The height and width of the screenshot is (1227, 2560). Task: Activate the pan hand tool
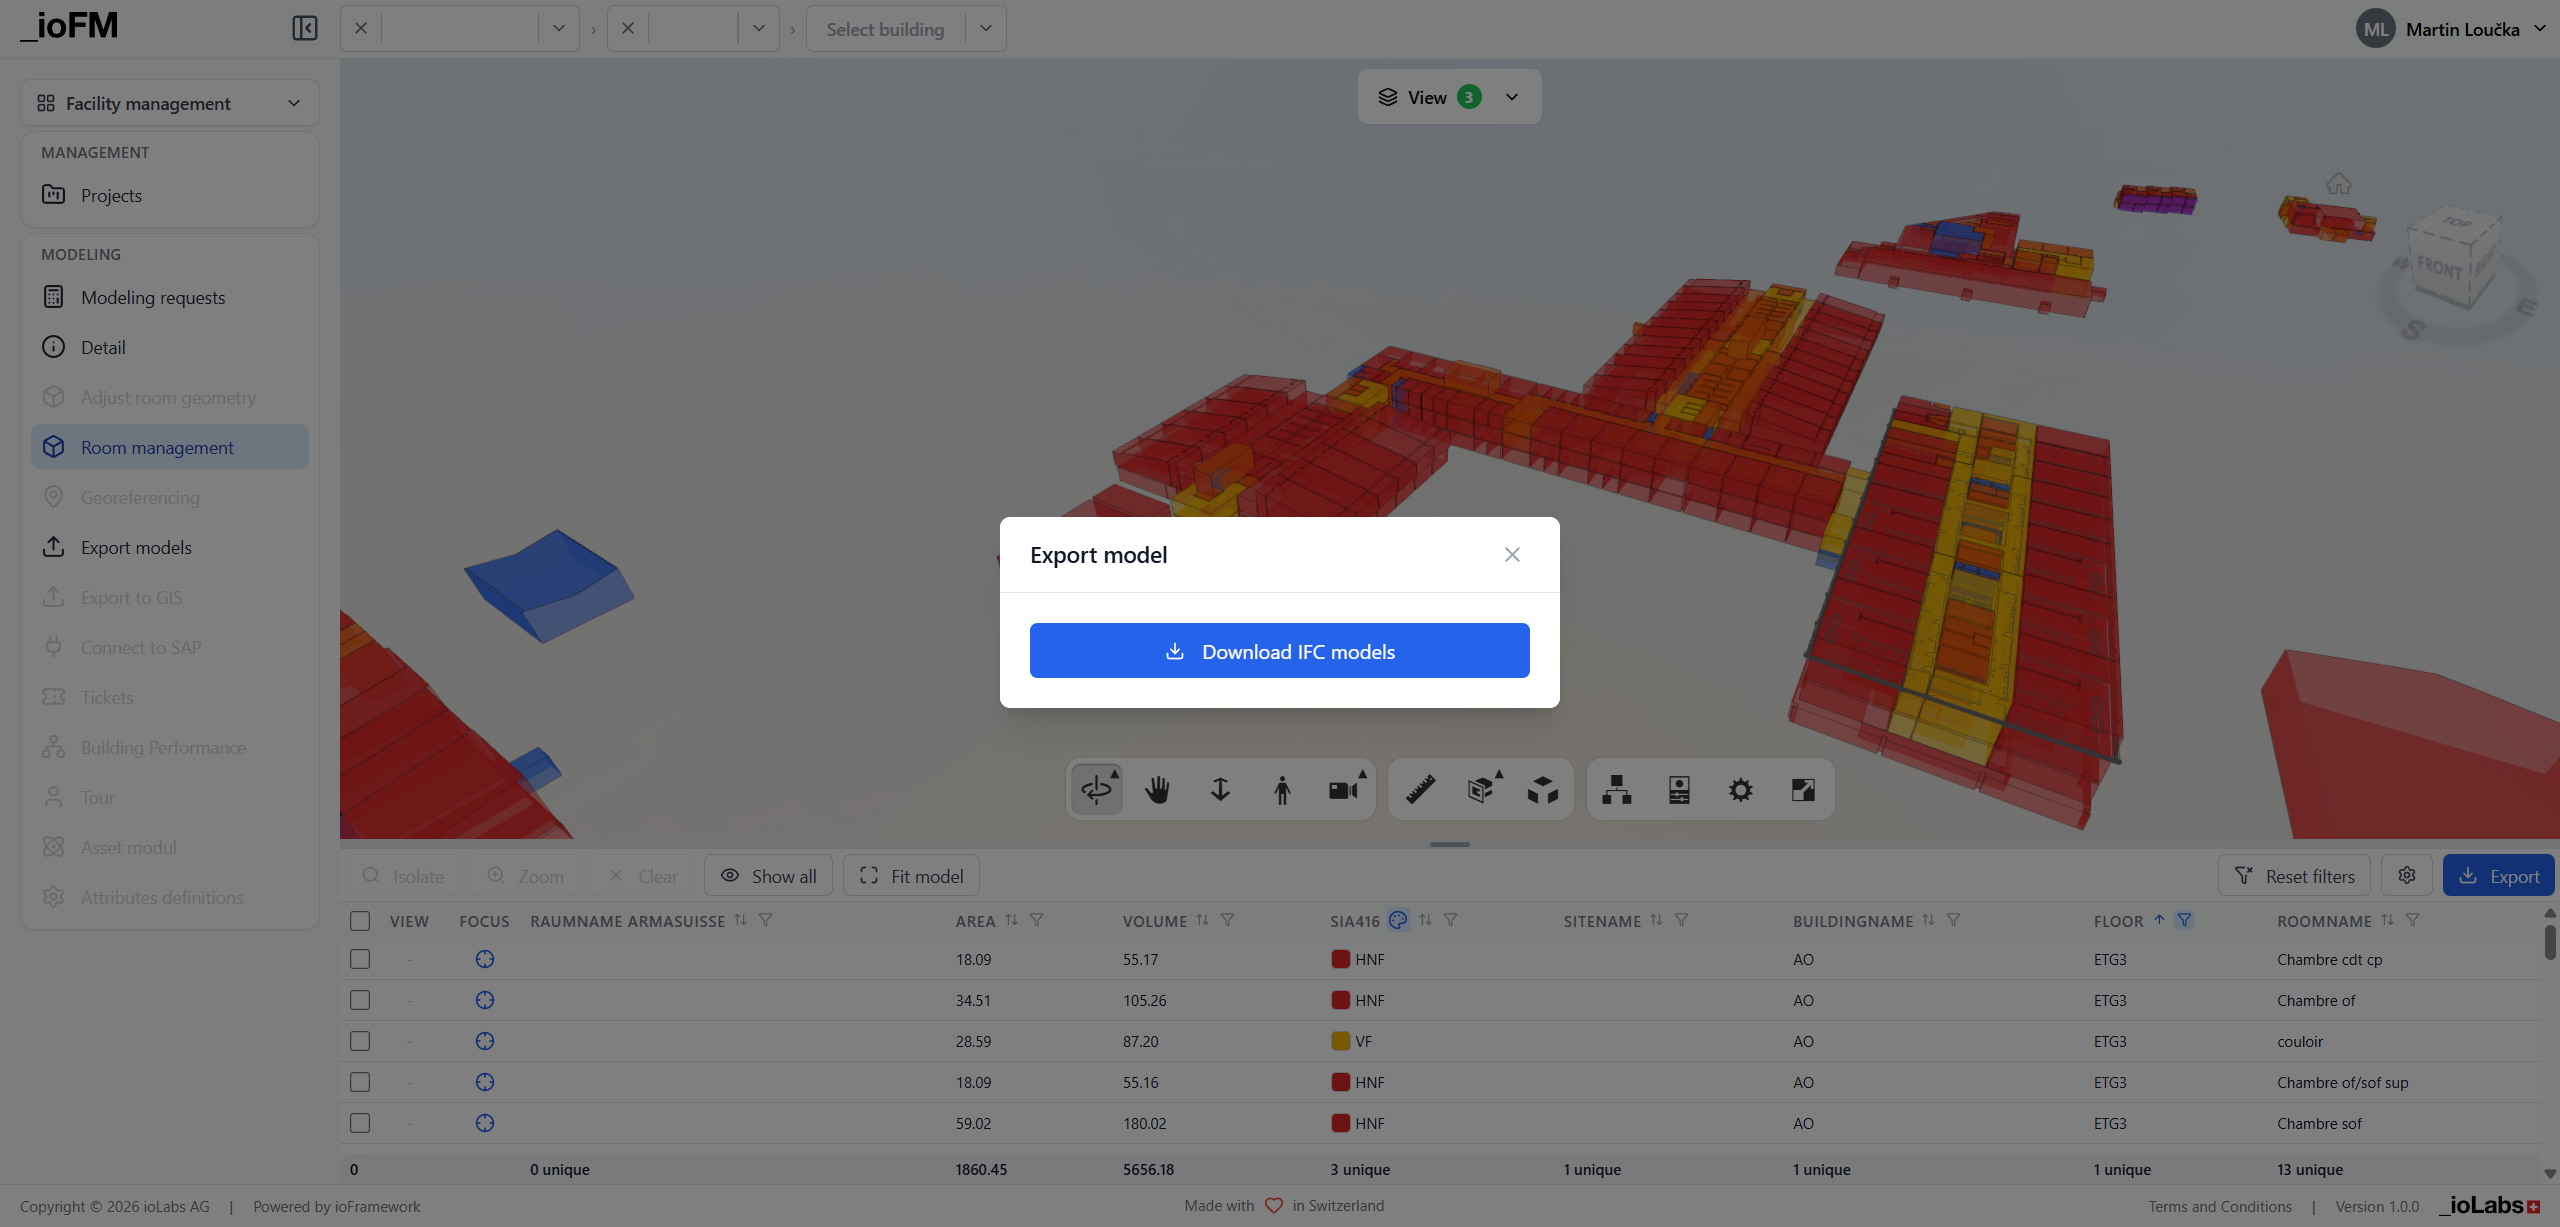[1158, 790]
